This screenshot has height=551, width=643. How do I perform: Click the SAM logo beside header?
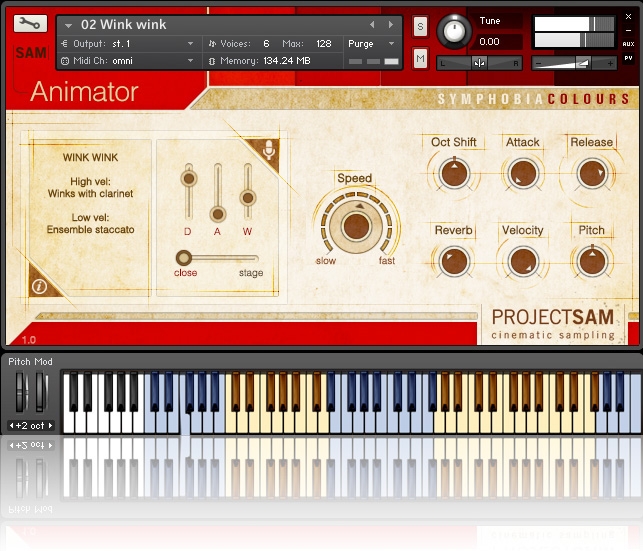pos(31,53)
